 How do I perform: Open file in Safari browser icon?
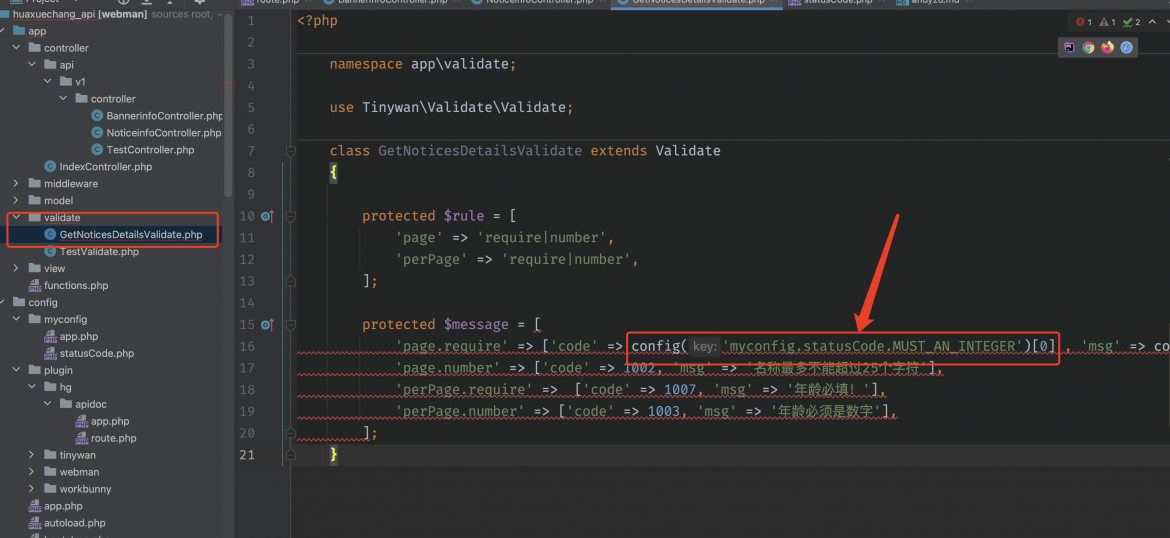point(1127,48)
